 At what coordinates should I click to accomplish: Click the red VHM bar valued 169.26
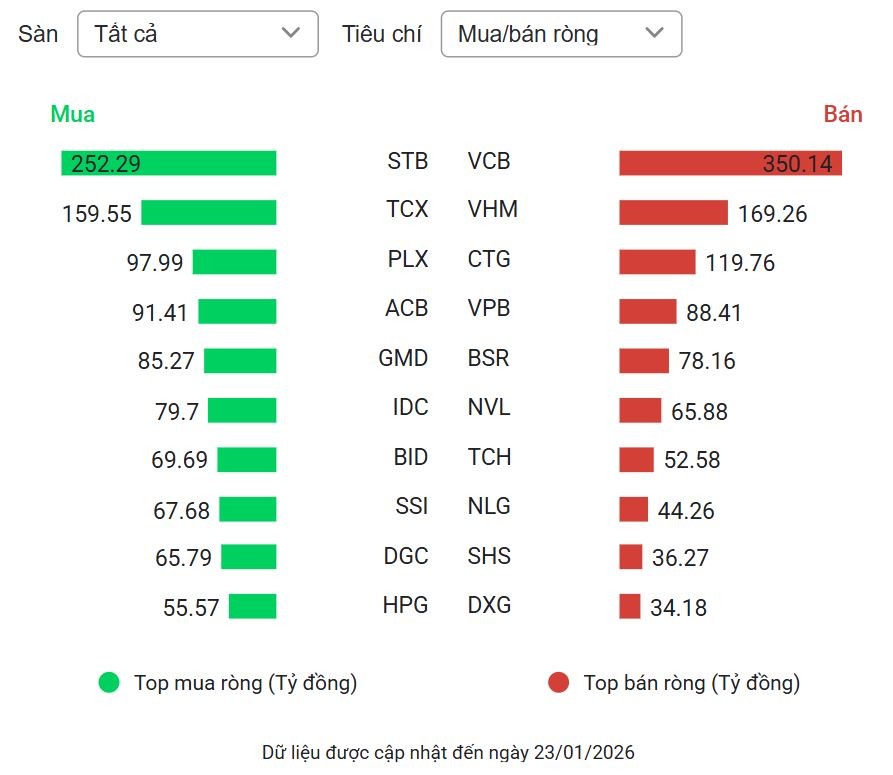pyautogui.click(x=675, y=212)
